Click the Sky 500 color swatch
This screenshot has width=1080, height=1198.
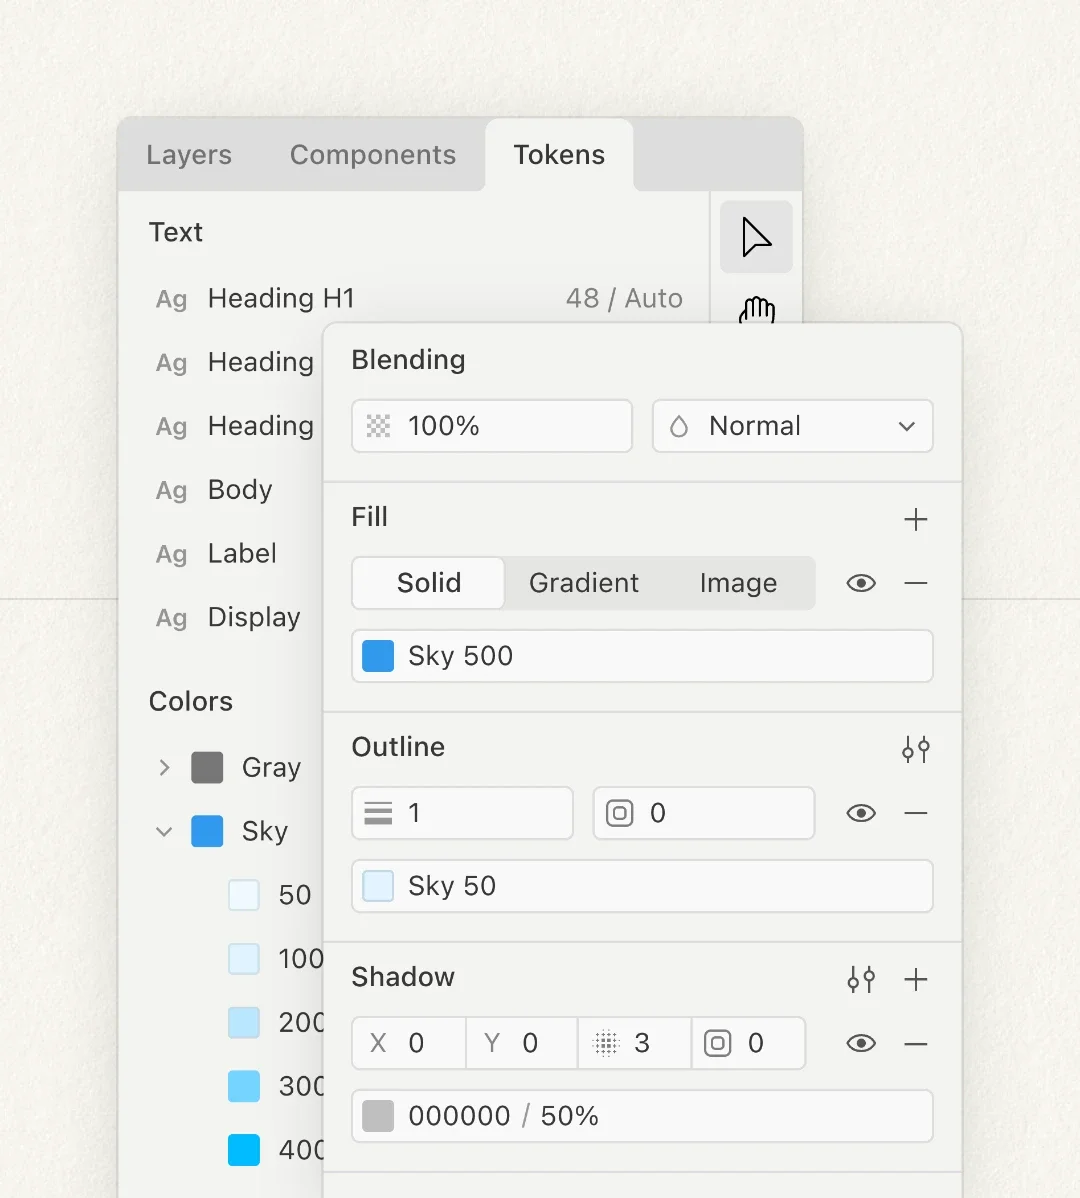click(378, 655)
